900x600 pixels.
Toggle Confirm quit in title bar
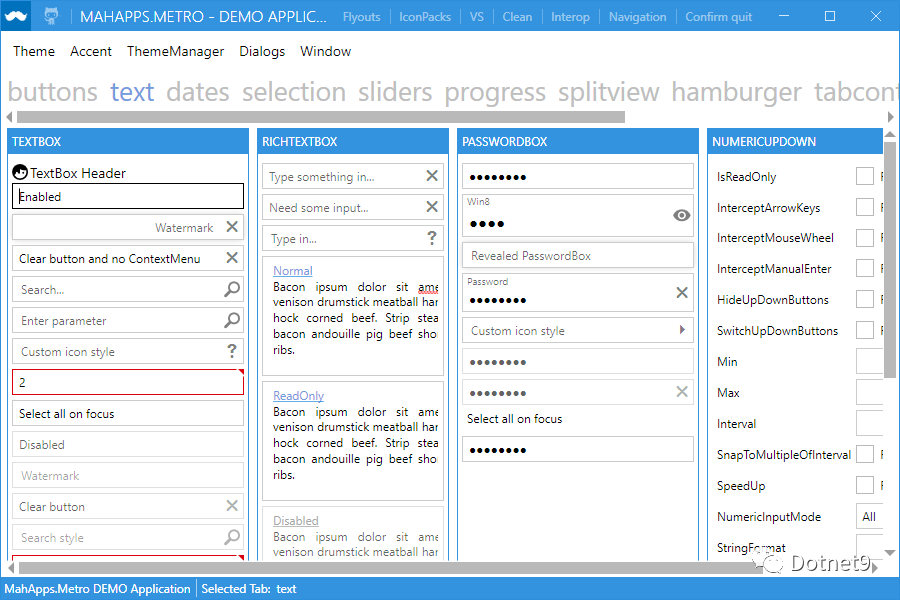click(x=718, y=17)
